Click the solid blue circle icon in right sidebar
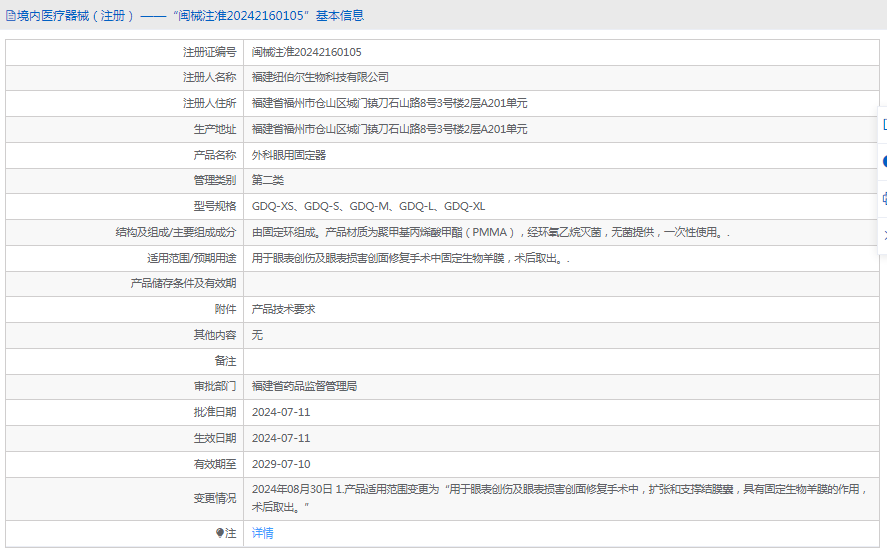The height and width of the screenshot is (557, 887). coord(884,161)
